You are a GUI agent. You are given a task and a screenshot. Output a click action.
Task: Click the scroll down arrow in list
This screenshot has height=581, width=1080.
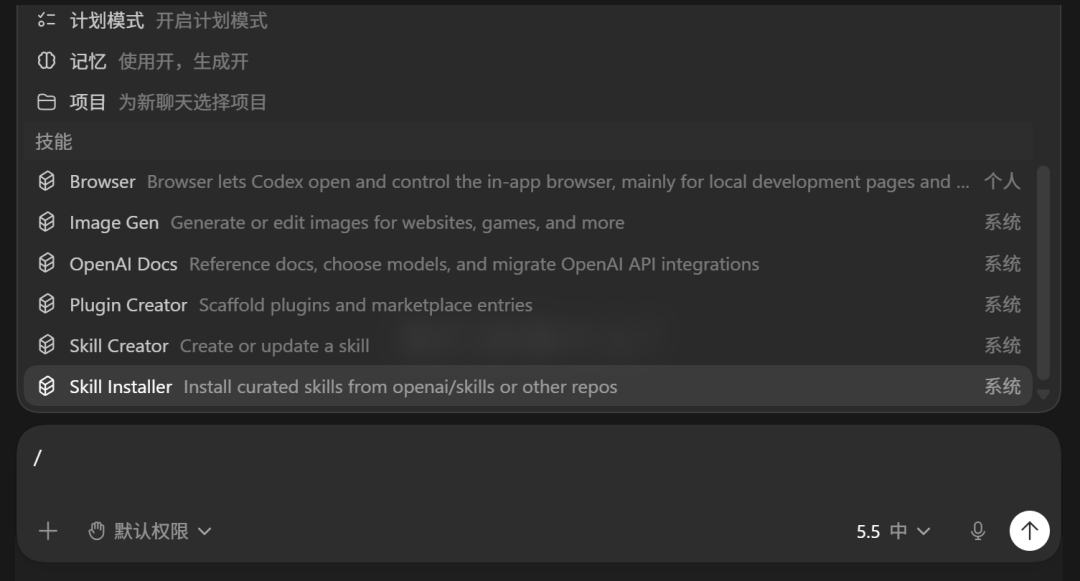click(1043, 394)
